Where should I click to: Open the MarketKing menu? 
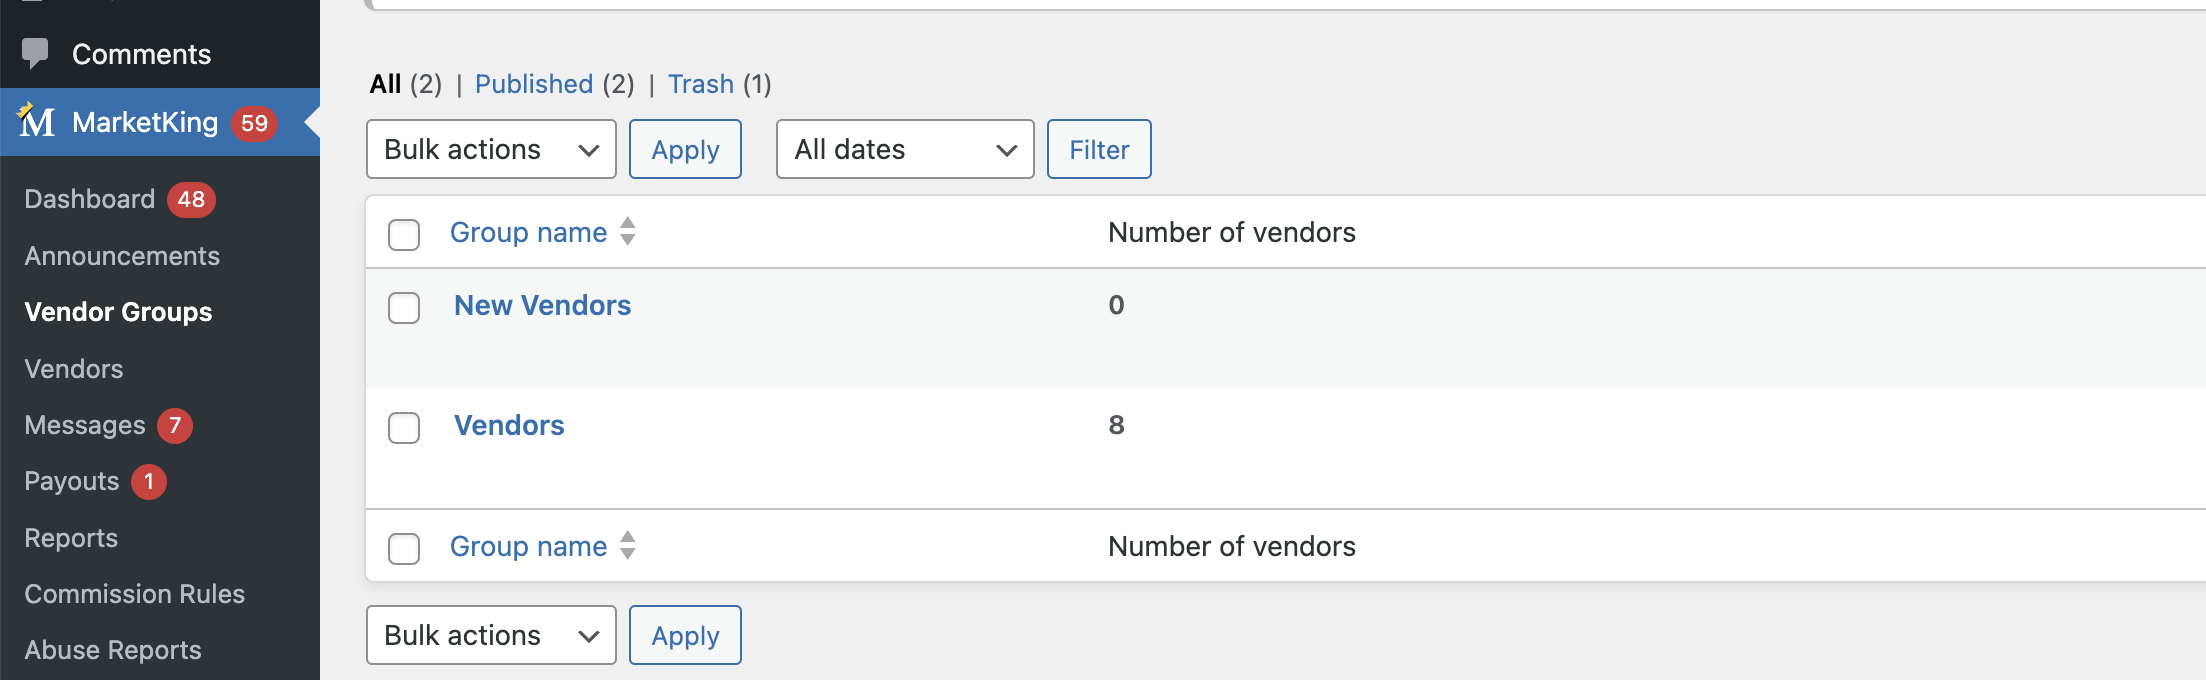click(x=145, y=122)
